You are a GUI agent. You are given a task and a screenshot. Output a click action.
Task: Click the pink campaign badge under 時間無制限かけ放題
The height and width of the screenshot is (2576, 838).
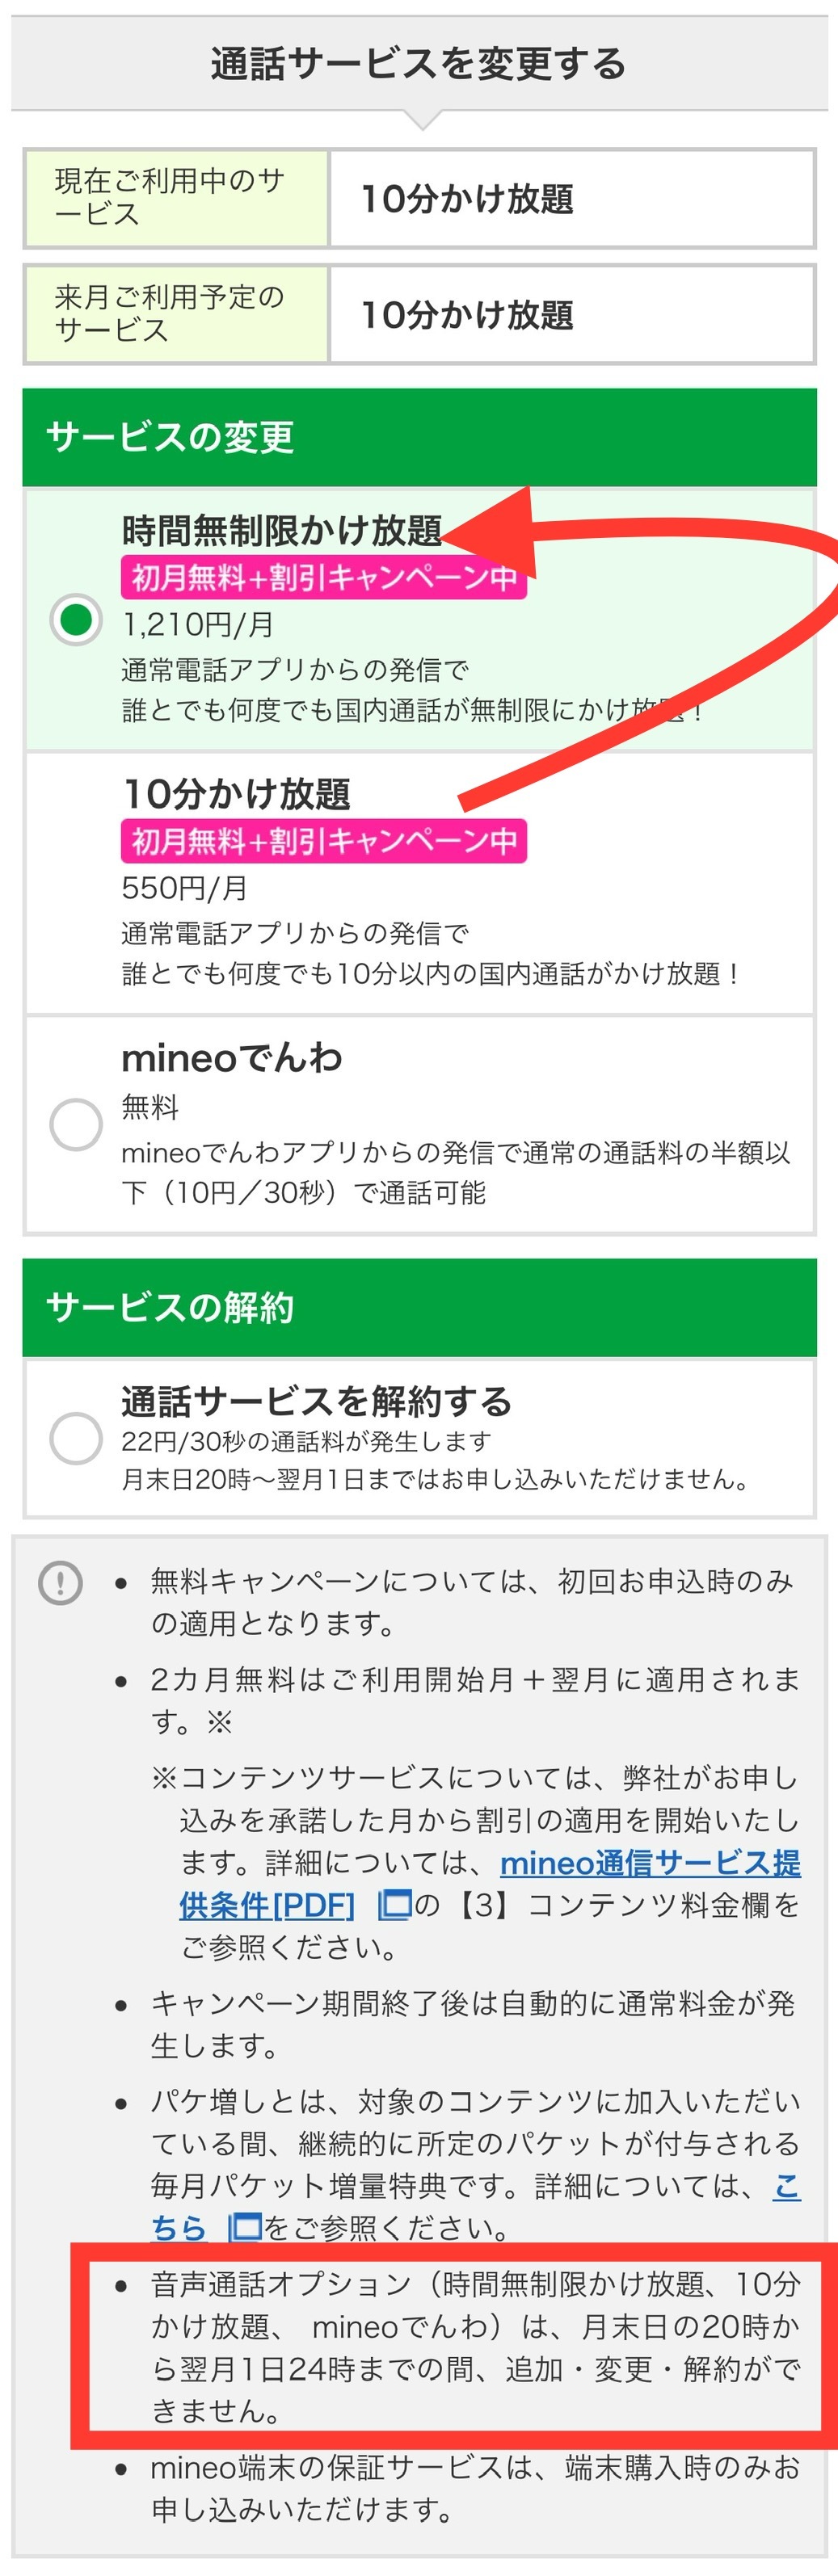(323, 577)
